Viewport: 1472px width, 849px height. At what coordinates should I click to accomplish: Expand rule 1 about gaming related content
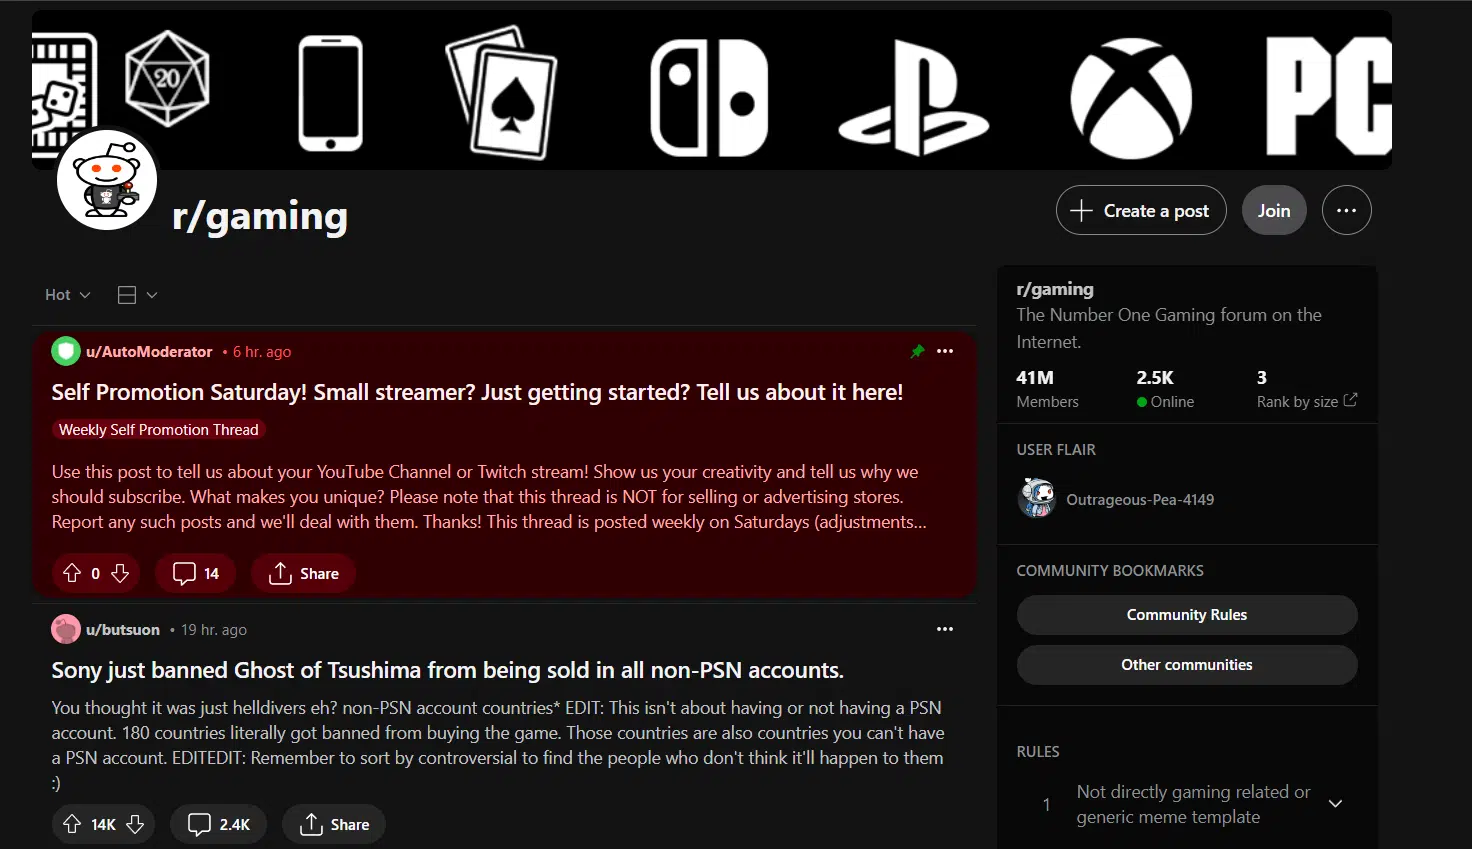[x=1336, y=803]
